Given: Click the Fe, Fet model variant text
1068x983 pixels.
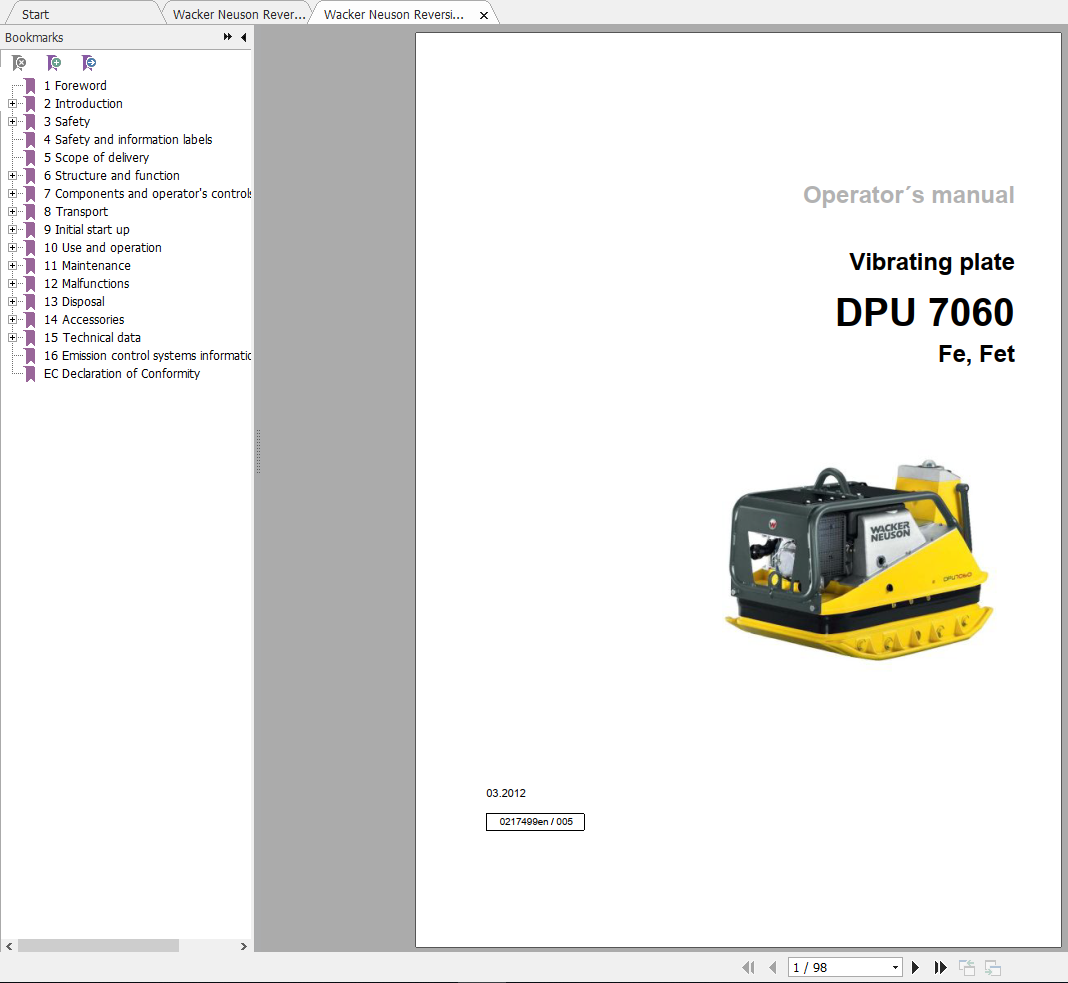Looking at the screenshot, I should [x=977, y=354].
